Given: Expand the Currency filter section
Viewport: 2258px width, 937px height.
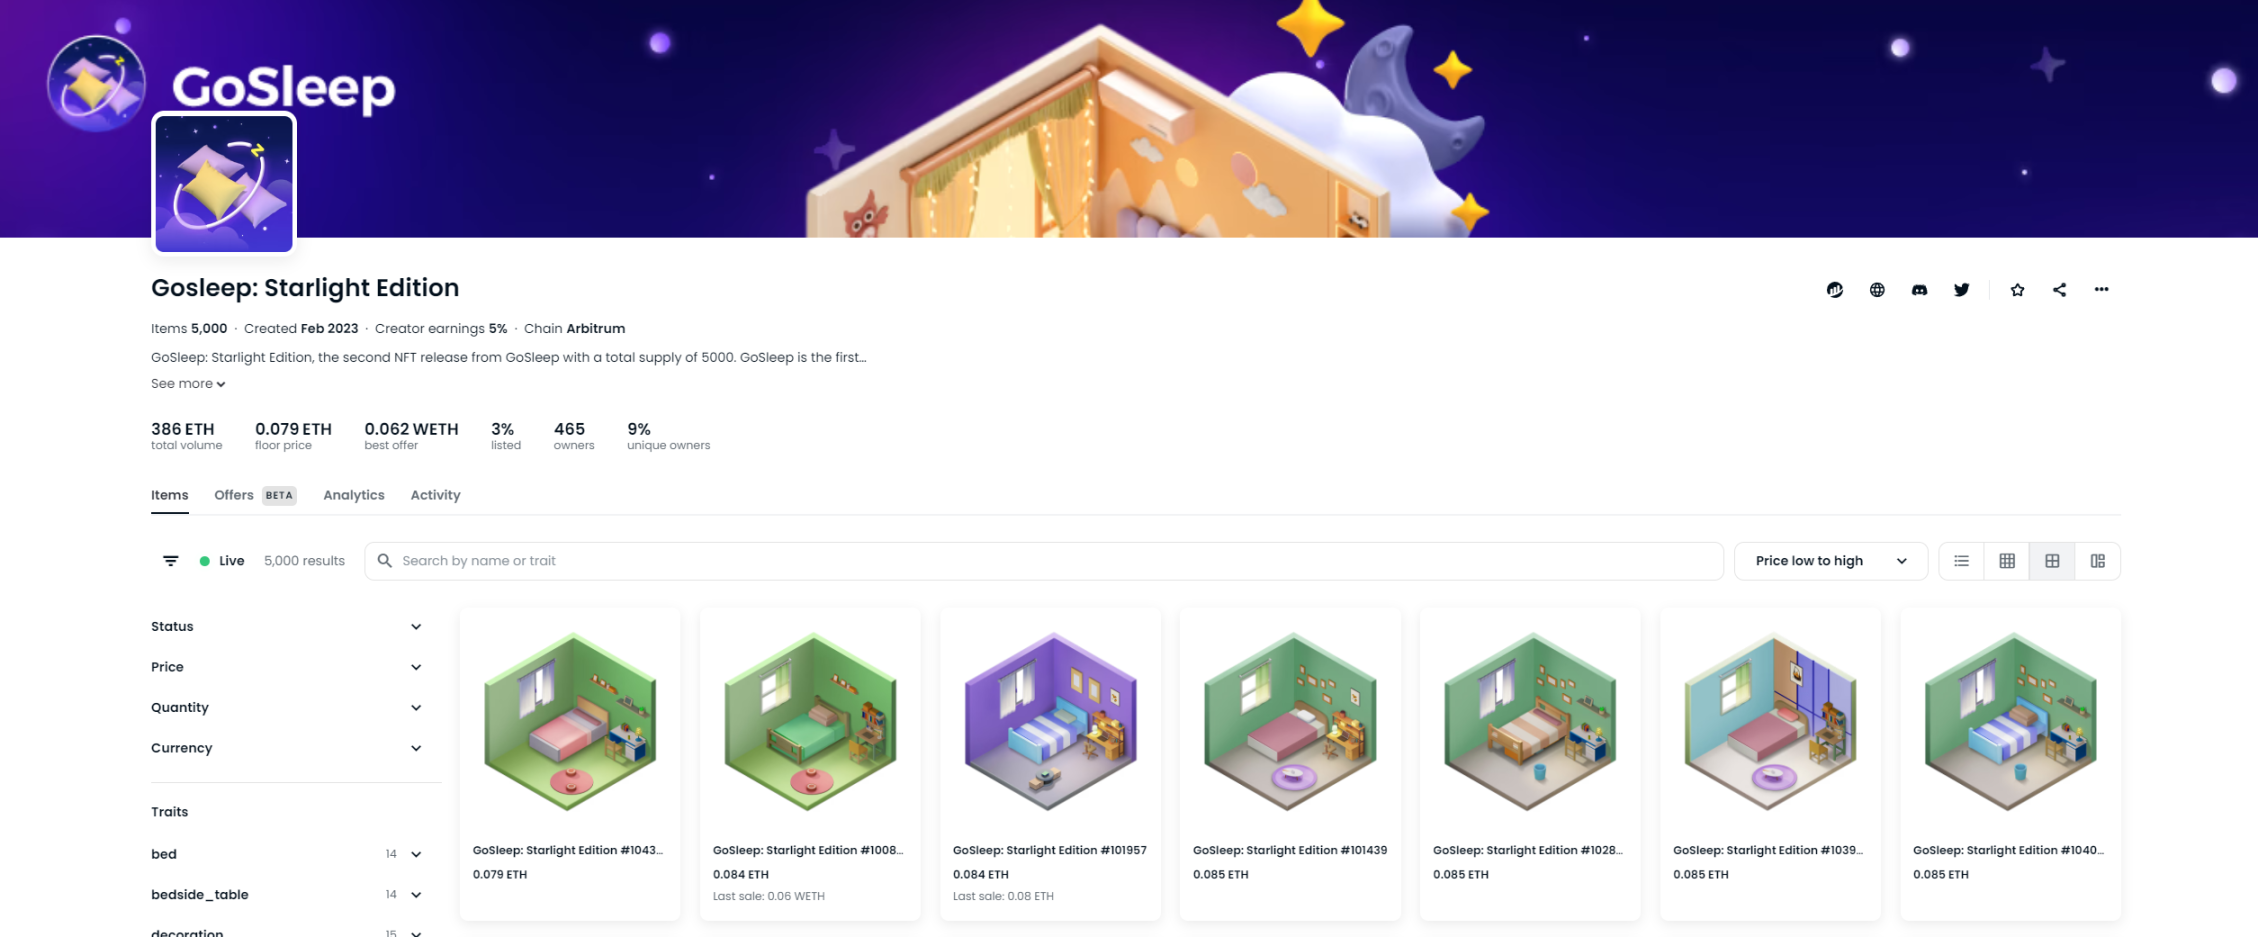Looking at the screenshot, I should pyautogui.click(x=287, y=748).
